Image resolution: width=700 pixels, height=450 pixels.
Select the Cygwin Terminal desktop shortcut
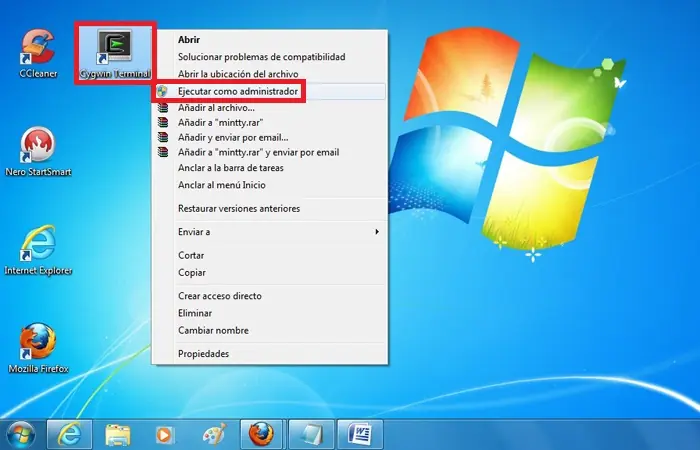point(115,54)
